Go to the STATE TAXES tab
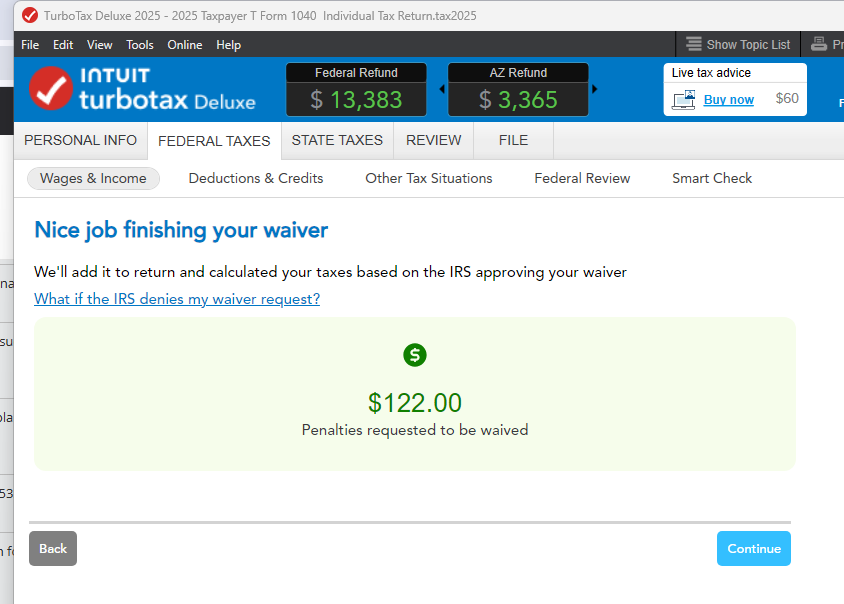The image size is (844, 604). click(337, 141)
